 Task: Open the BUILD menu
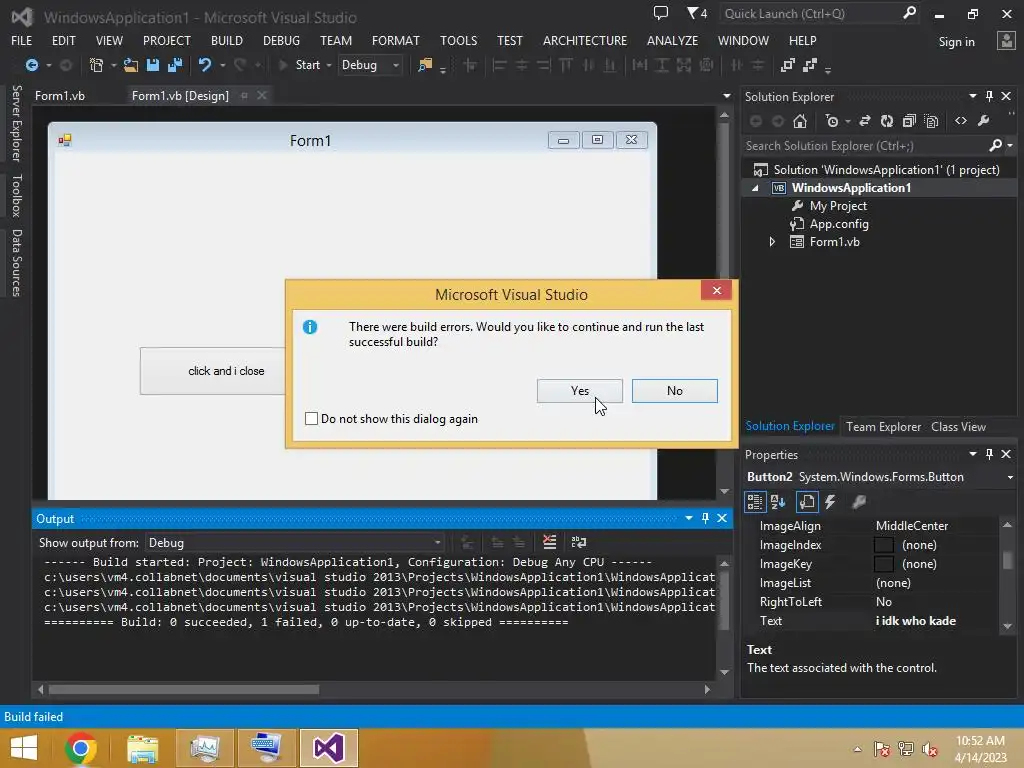(227, 40)
